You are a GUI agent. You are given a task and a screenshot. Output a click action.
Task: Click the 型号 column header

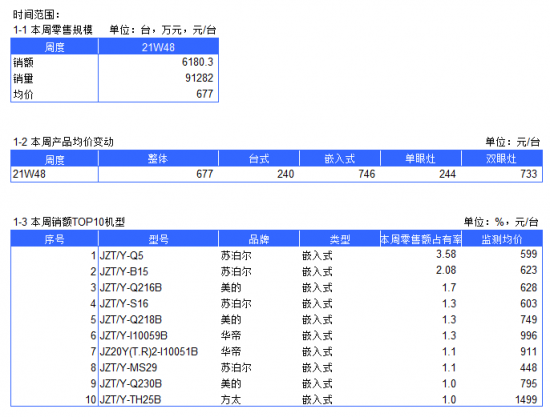pos(158,239)
